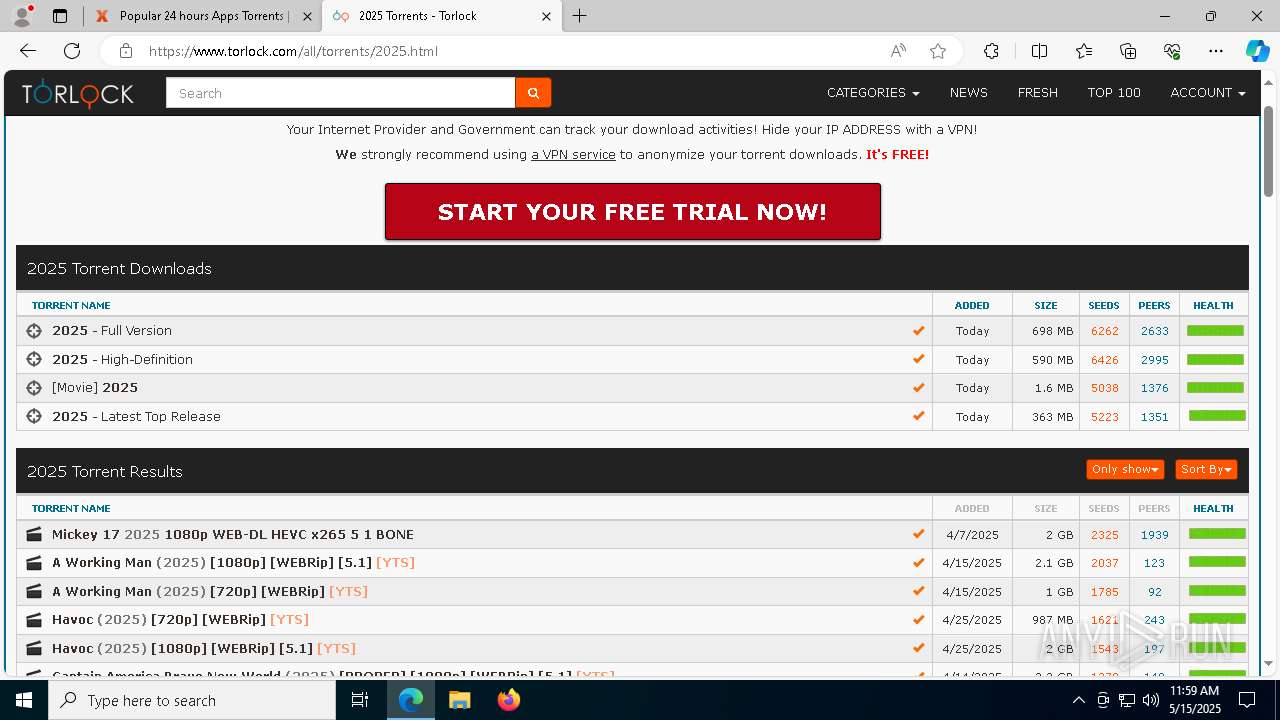This screenshot has height=720, width=1280.
Task: Open '2025 - High-Definition' download link
Action: (x=122, y=360)
